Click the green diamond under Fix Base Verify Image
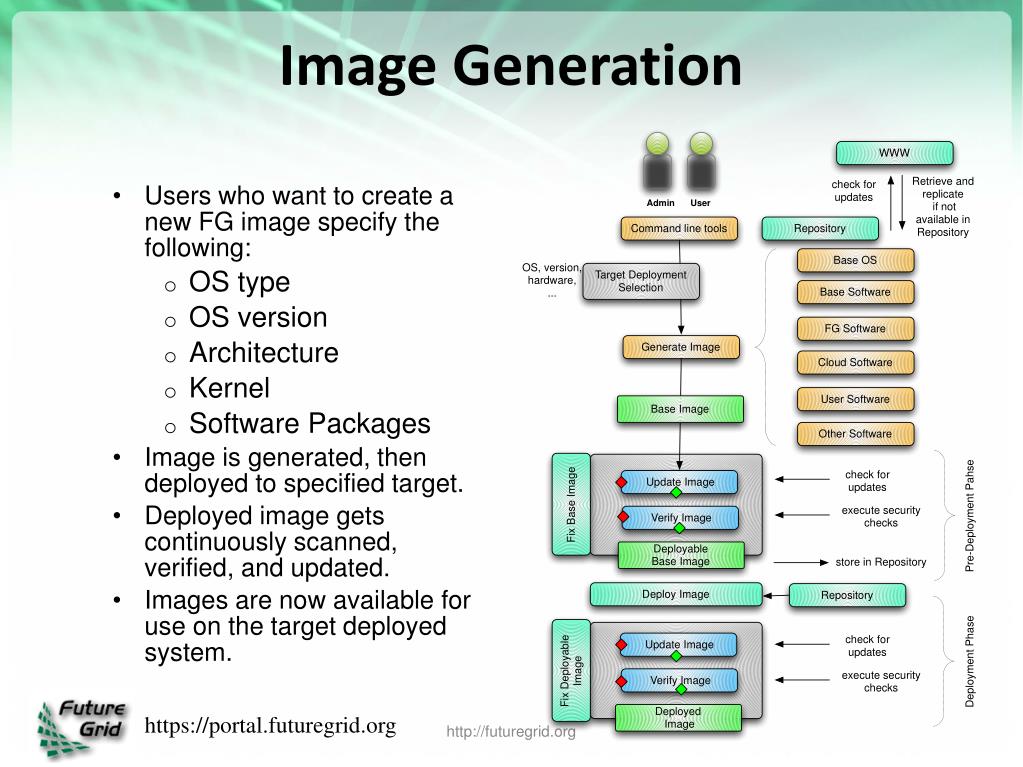 click(679, 530)
